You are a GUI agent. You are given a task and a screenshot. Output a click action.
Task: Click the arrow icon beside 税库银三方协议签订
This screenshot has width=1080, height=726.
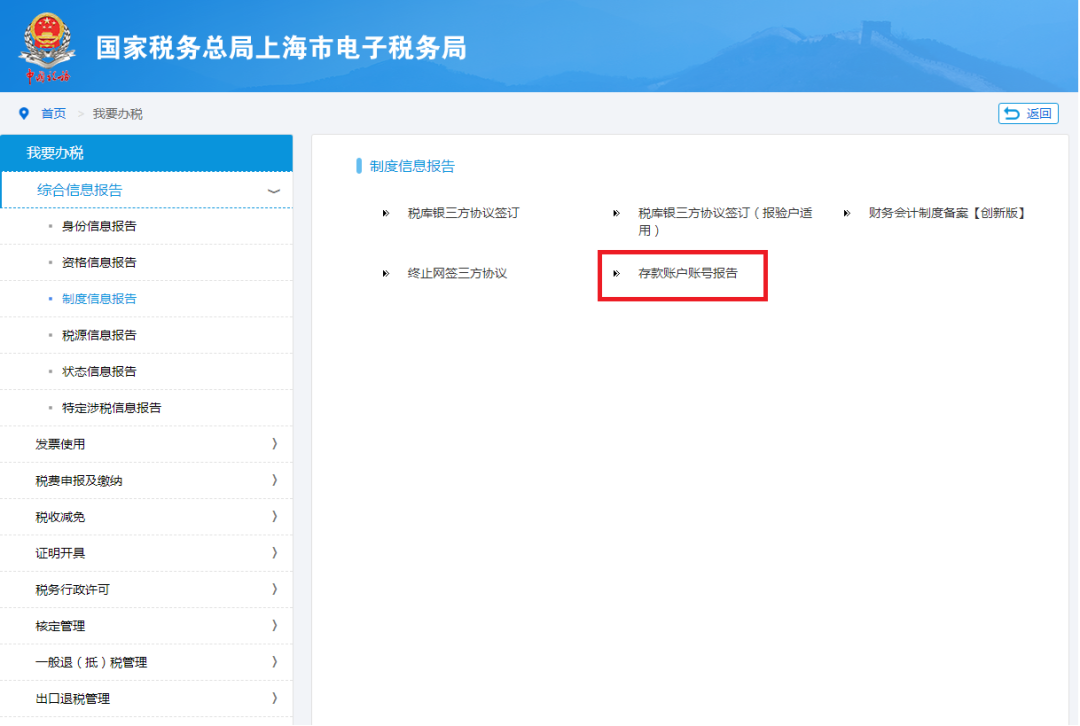click(386, 213)
